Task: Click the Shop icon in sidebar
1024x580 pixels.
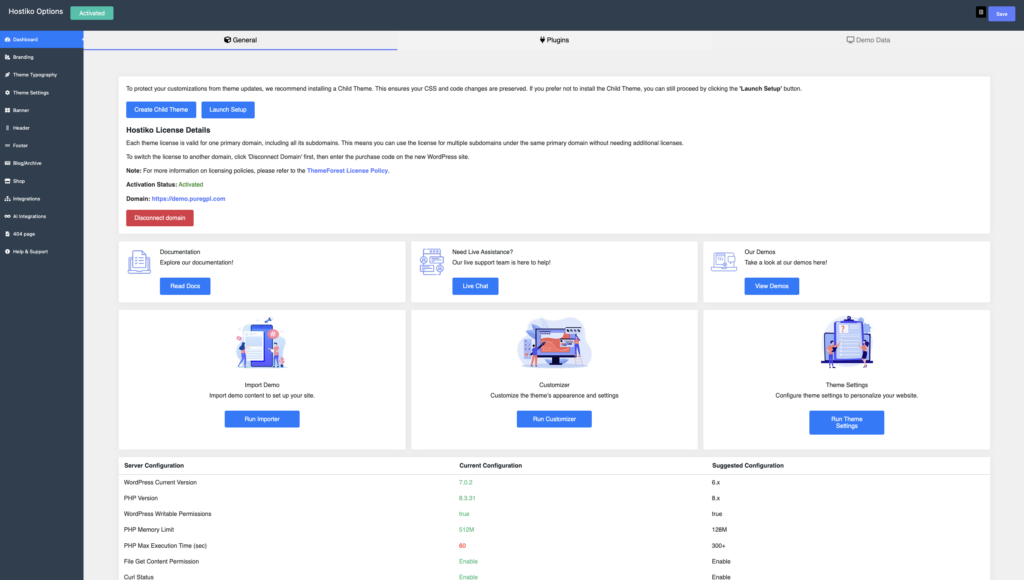Action: pyautogui.click(x=7, y=181)
